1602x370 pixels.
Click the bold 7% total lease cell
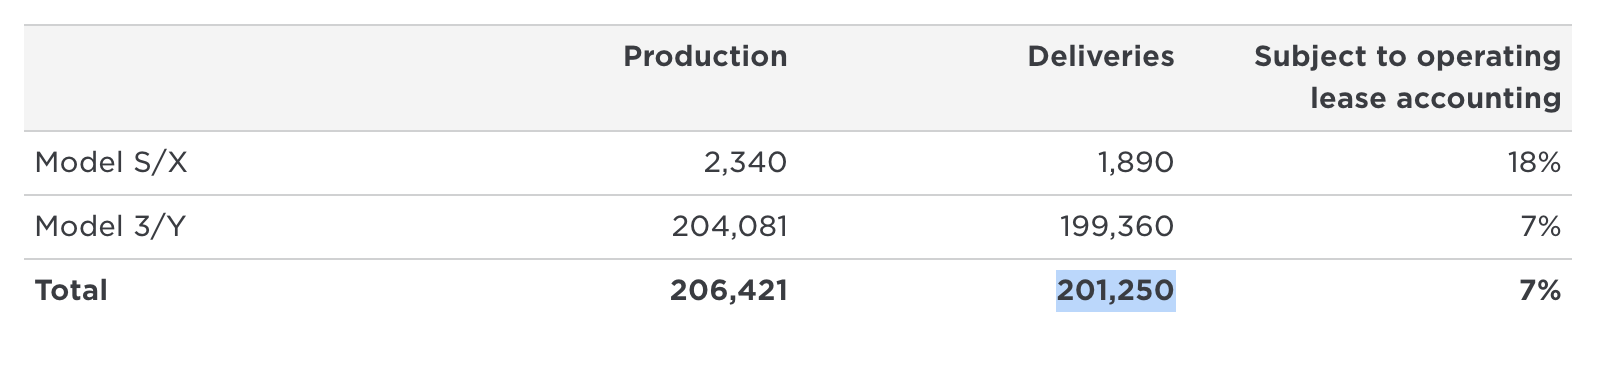[1541, 291]
